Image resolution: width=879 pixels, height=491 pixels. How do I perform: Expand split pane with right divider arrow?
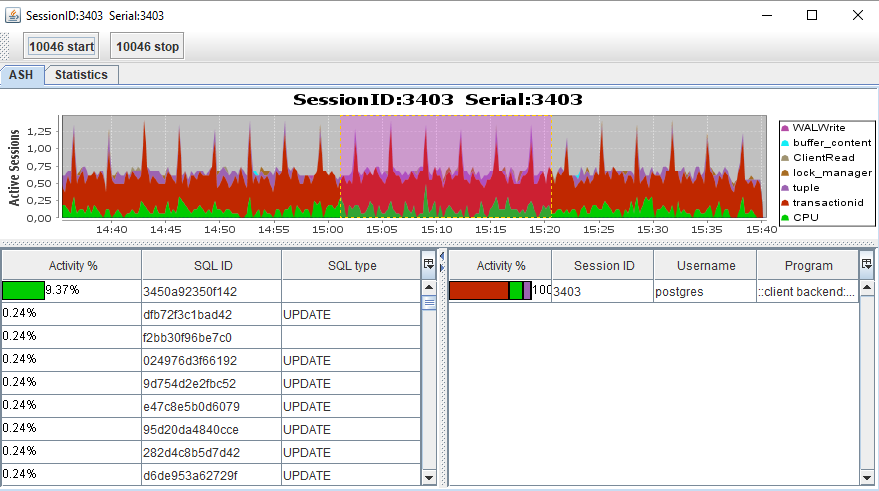point(442,268)
